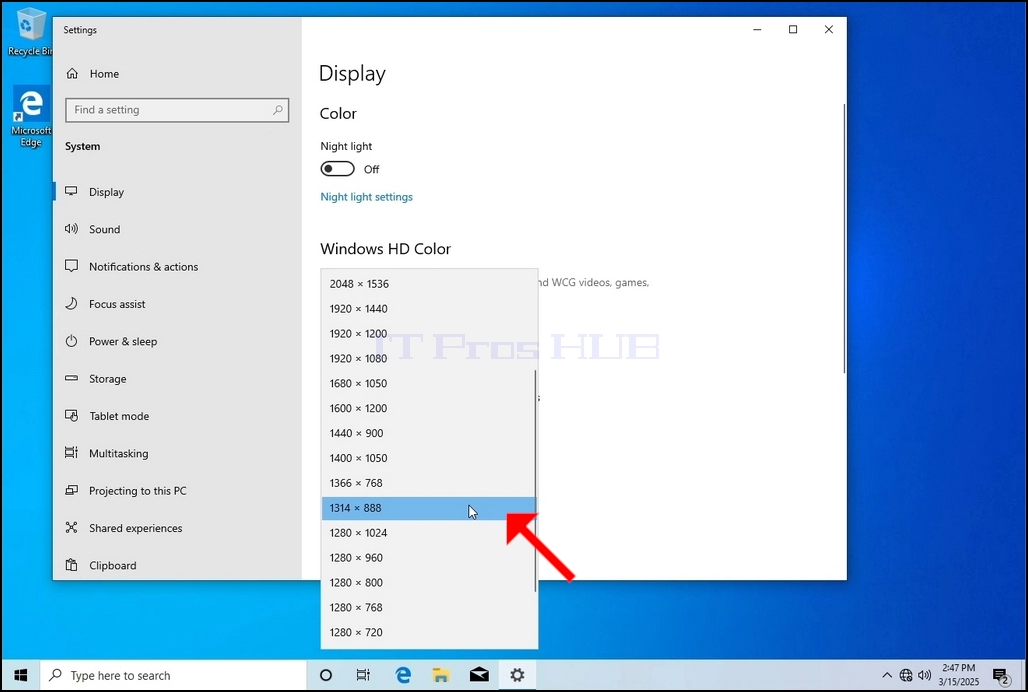Click the Display page scrollbar
The image size is (1028, 692).
point(844,239)
